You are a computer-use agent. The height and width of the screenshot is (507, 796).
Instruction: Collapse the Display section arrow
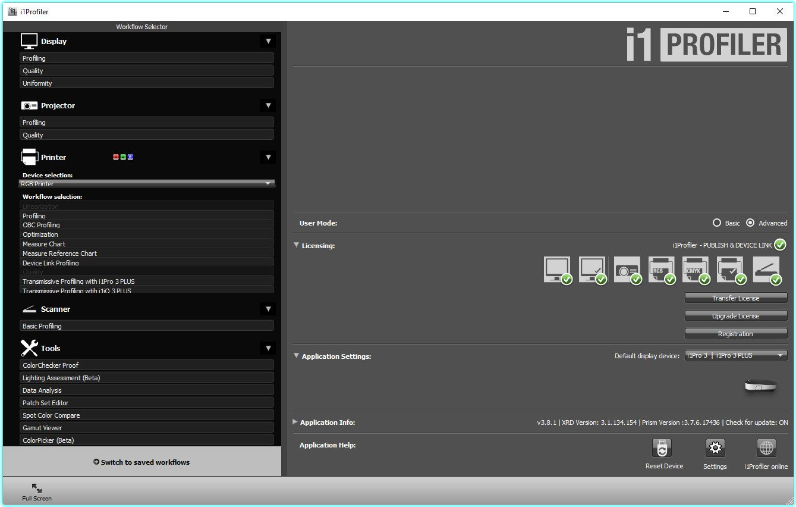(268, 41)
